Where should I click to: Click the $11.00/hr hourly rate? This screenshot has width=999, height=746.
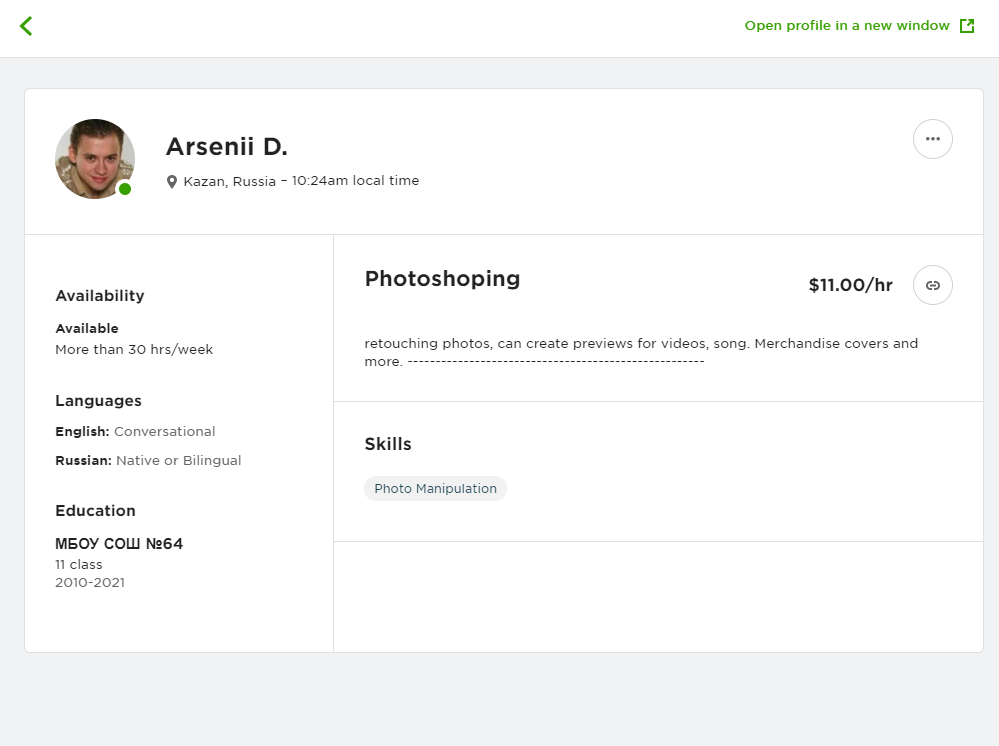[851, 285]
